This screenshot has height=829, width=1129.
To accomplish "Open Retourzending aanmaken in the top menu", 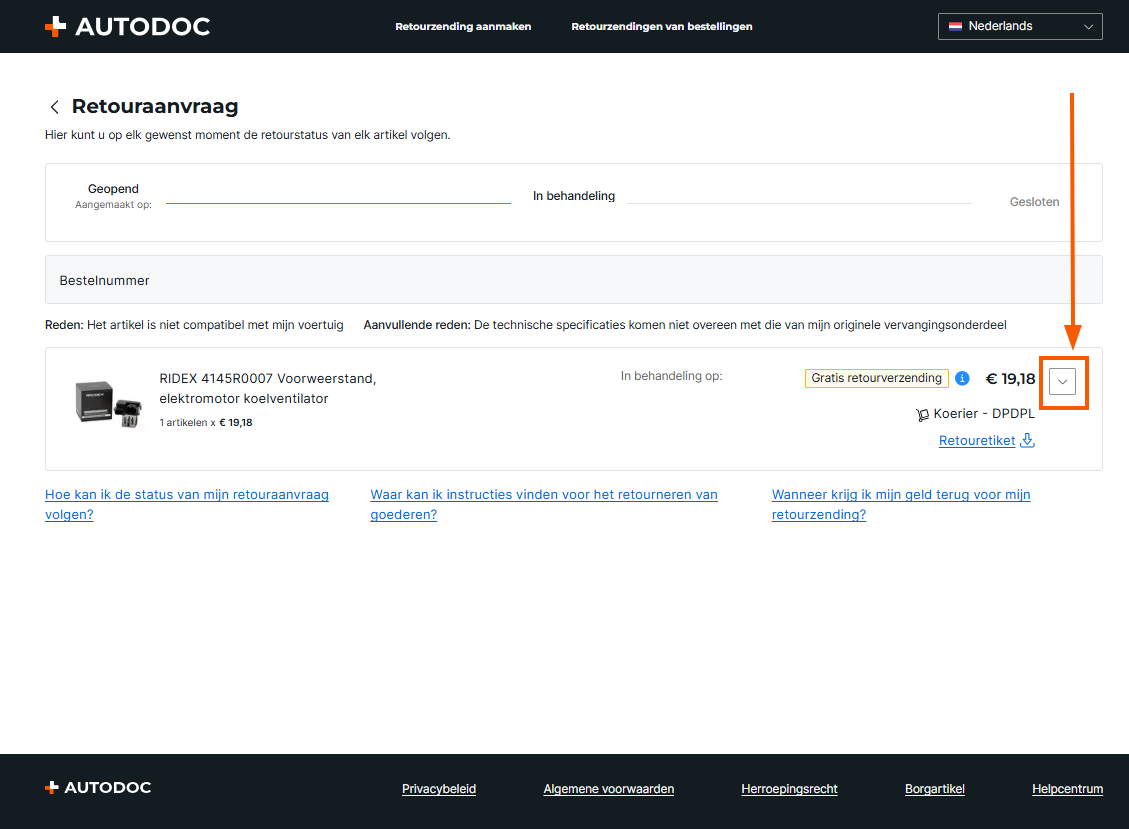I will coord(463,27).
